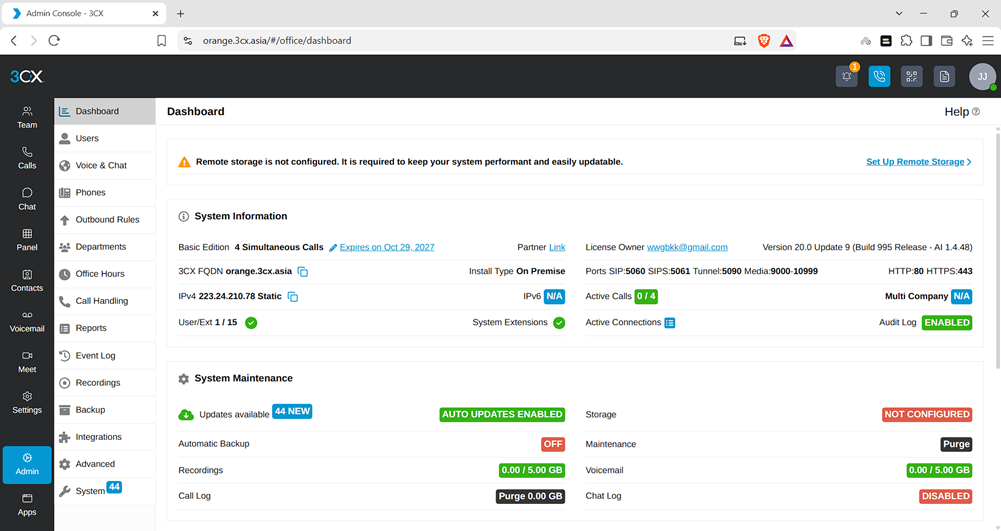Viewport: 1001px width, 531px height.
Task: Open Advanced in admin menu
Action: coord(105,464)
